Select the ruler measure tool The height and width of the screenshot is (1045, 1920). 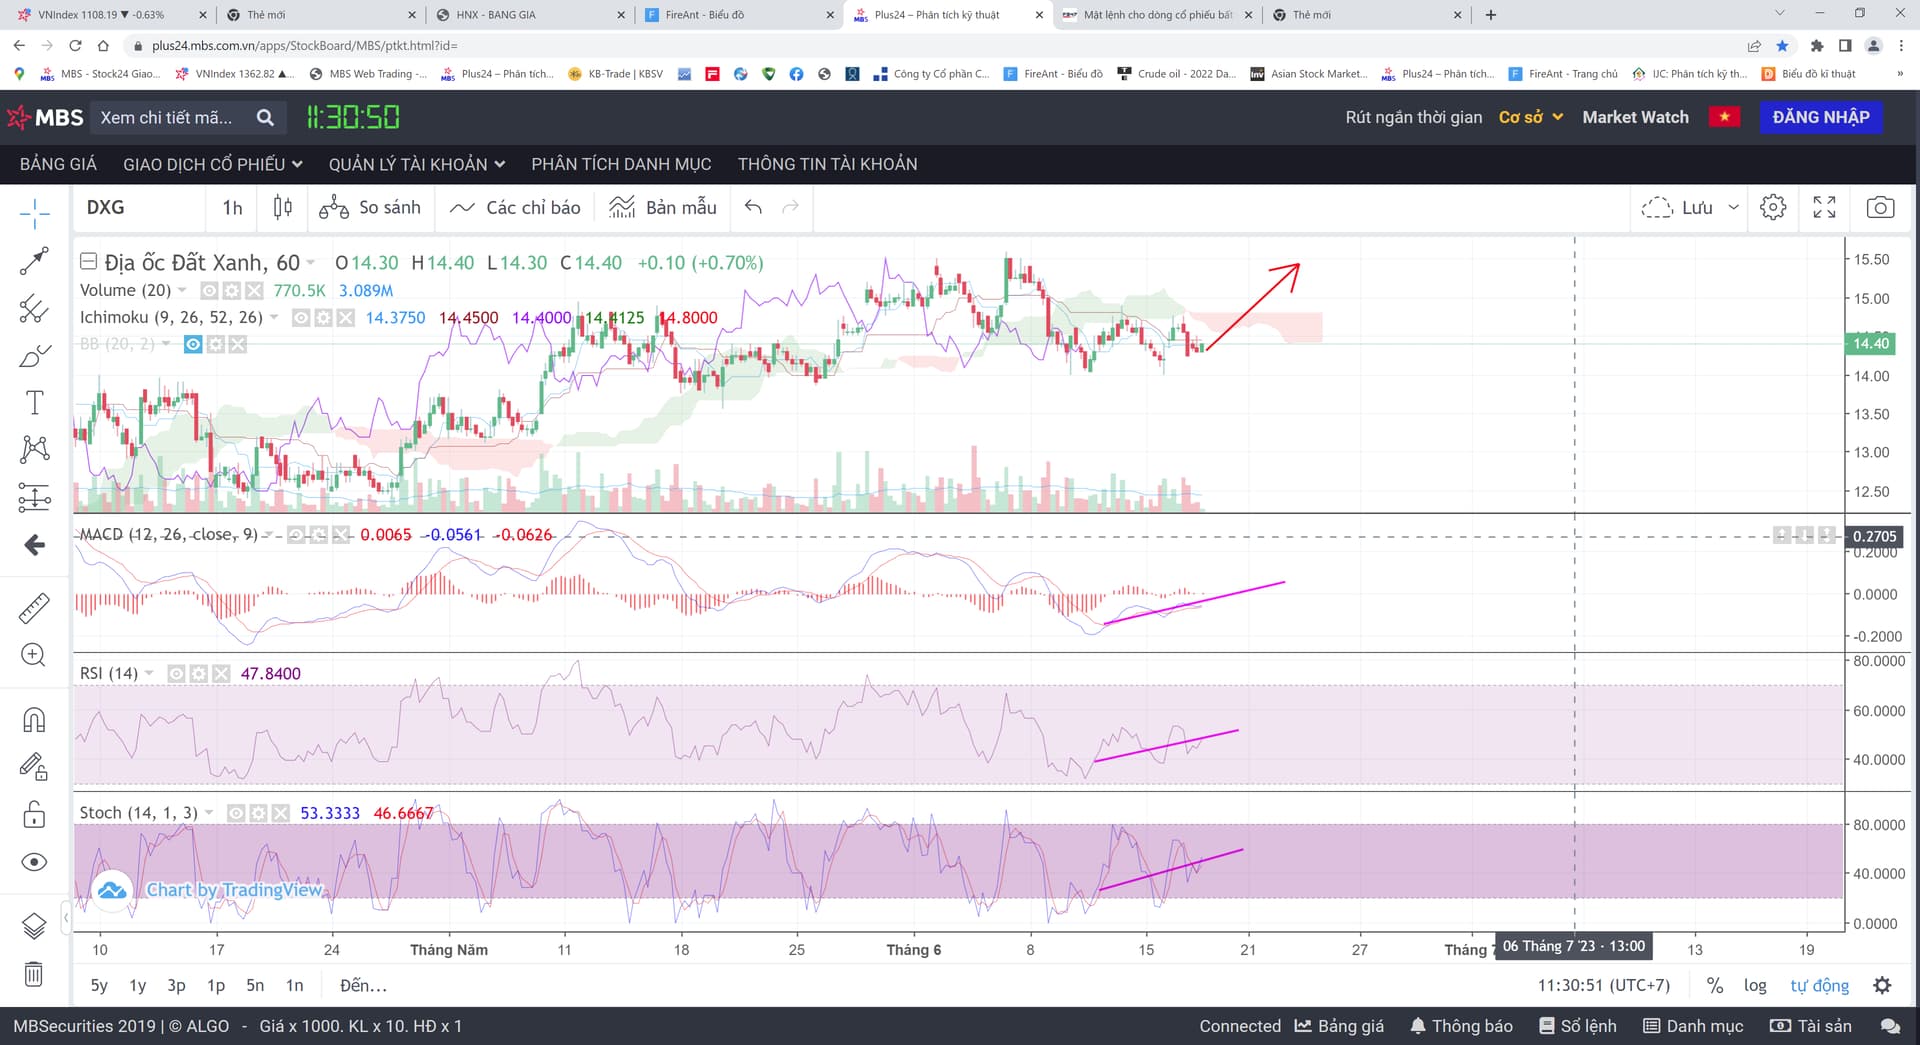[34, 607]
